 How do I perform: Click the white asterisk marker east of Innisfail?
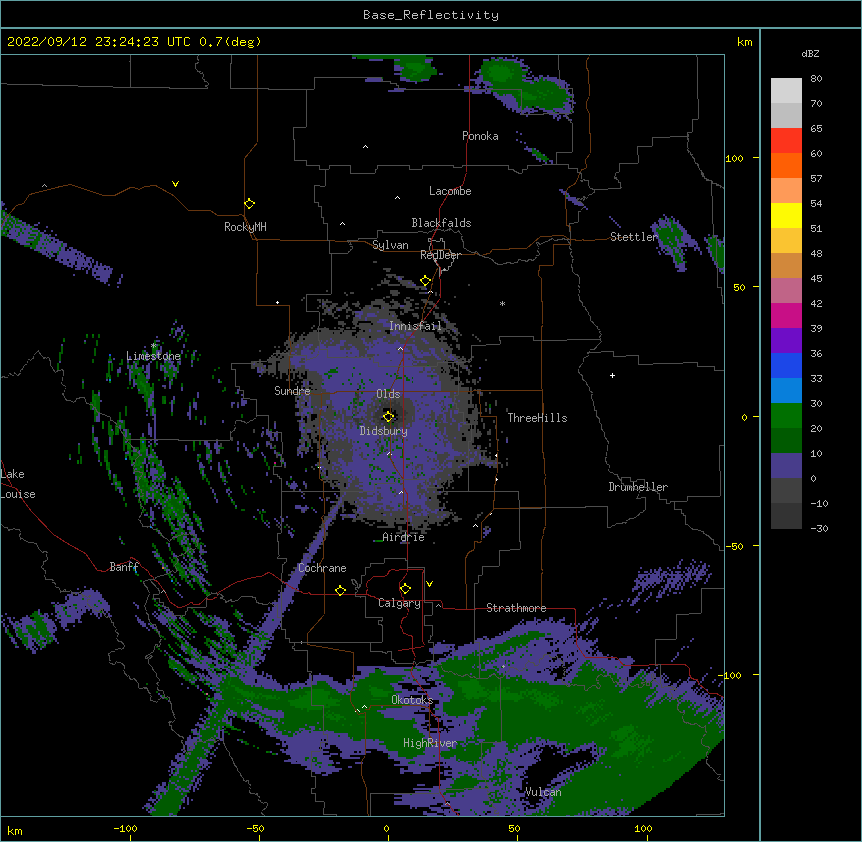click(x=502, y=303)
